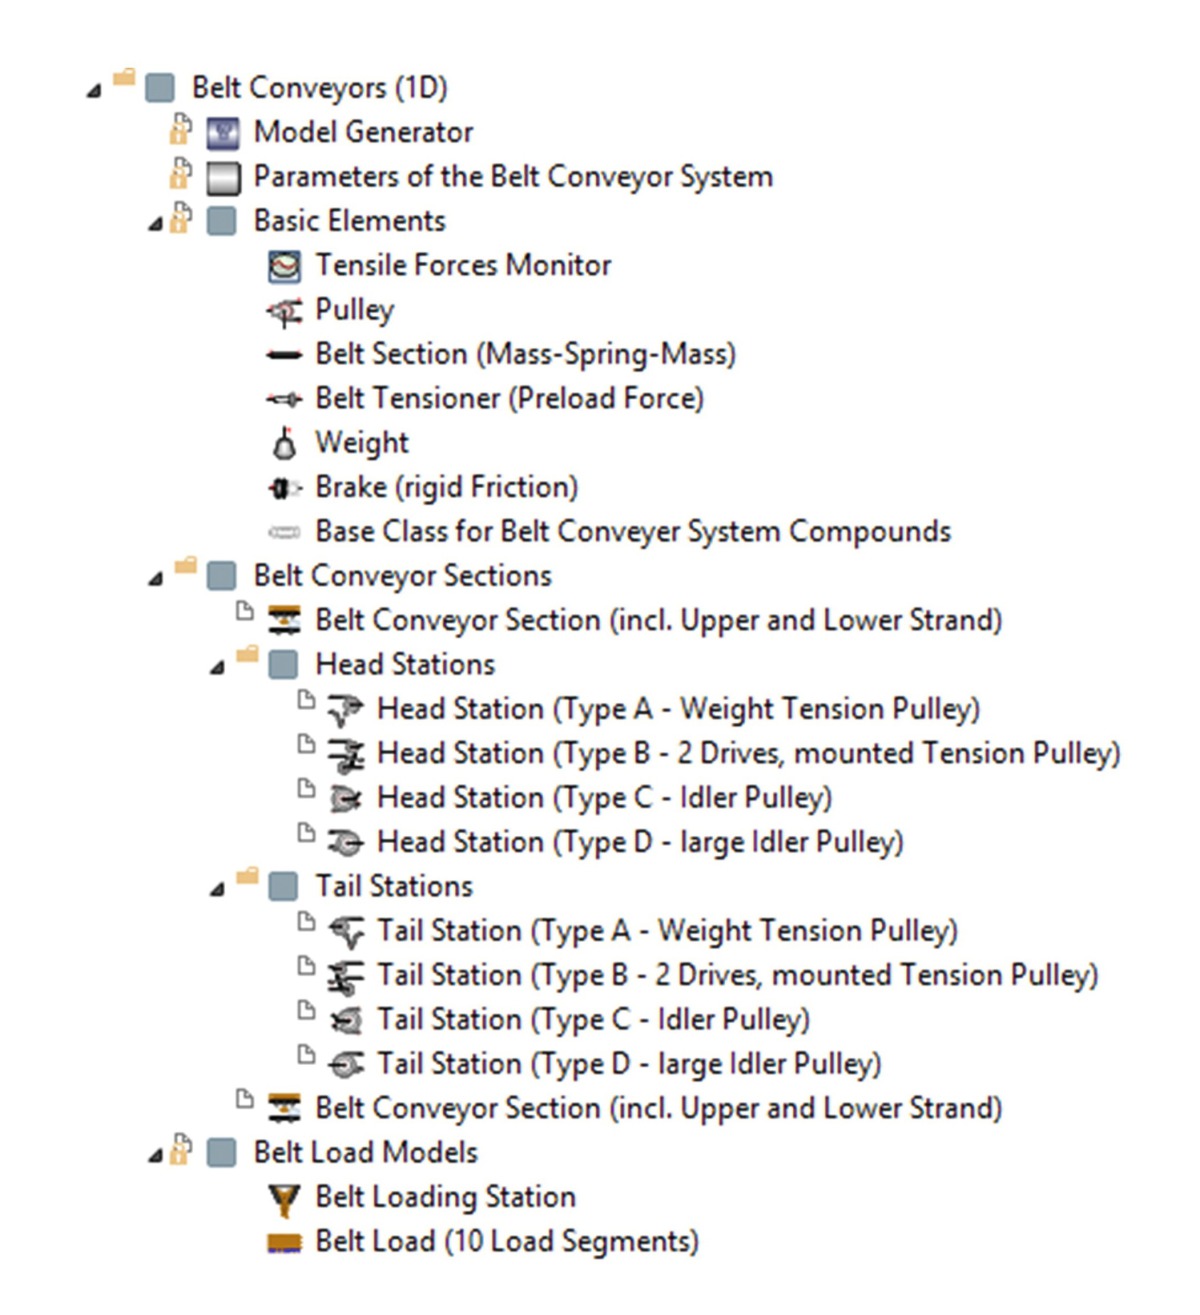
Task: Click the Head Stations package square icon
Action: [284, 665]
